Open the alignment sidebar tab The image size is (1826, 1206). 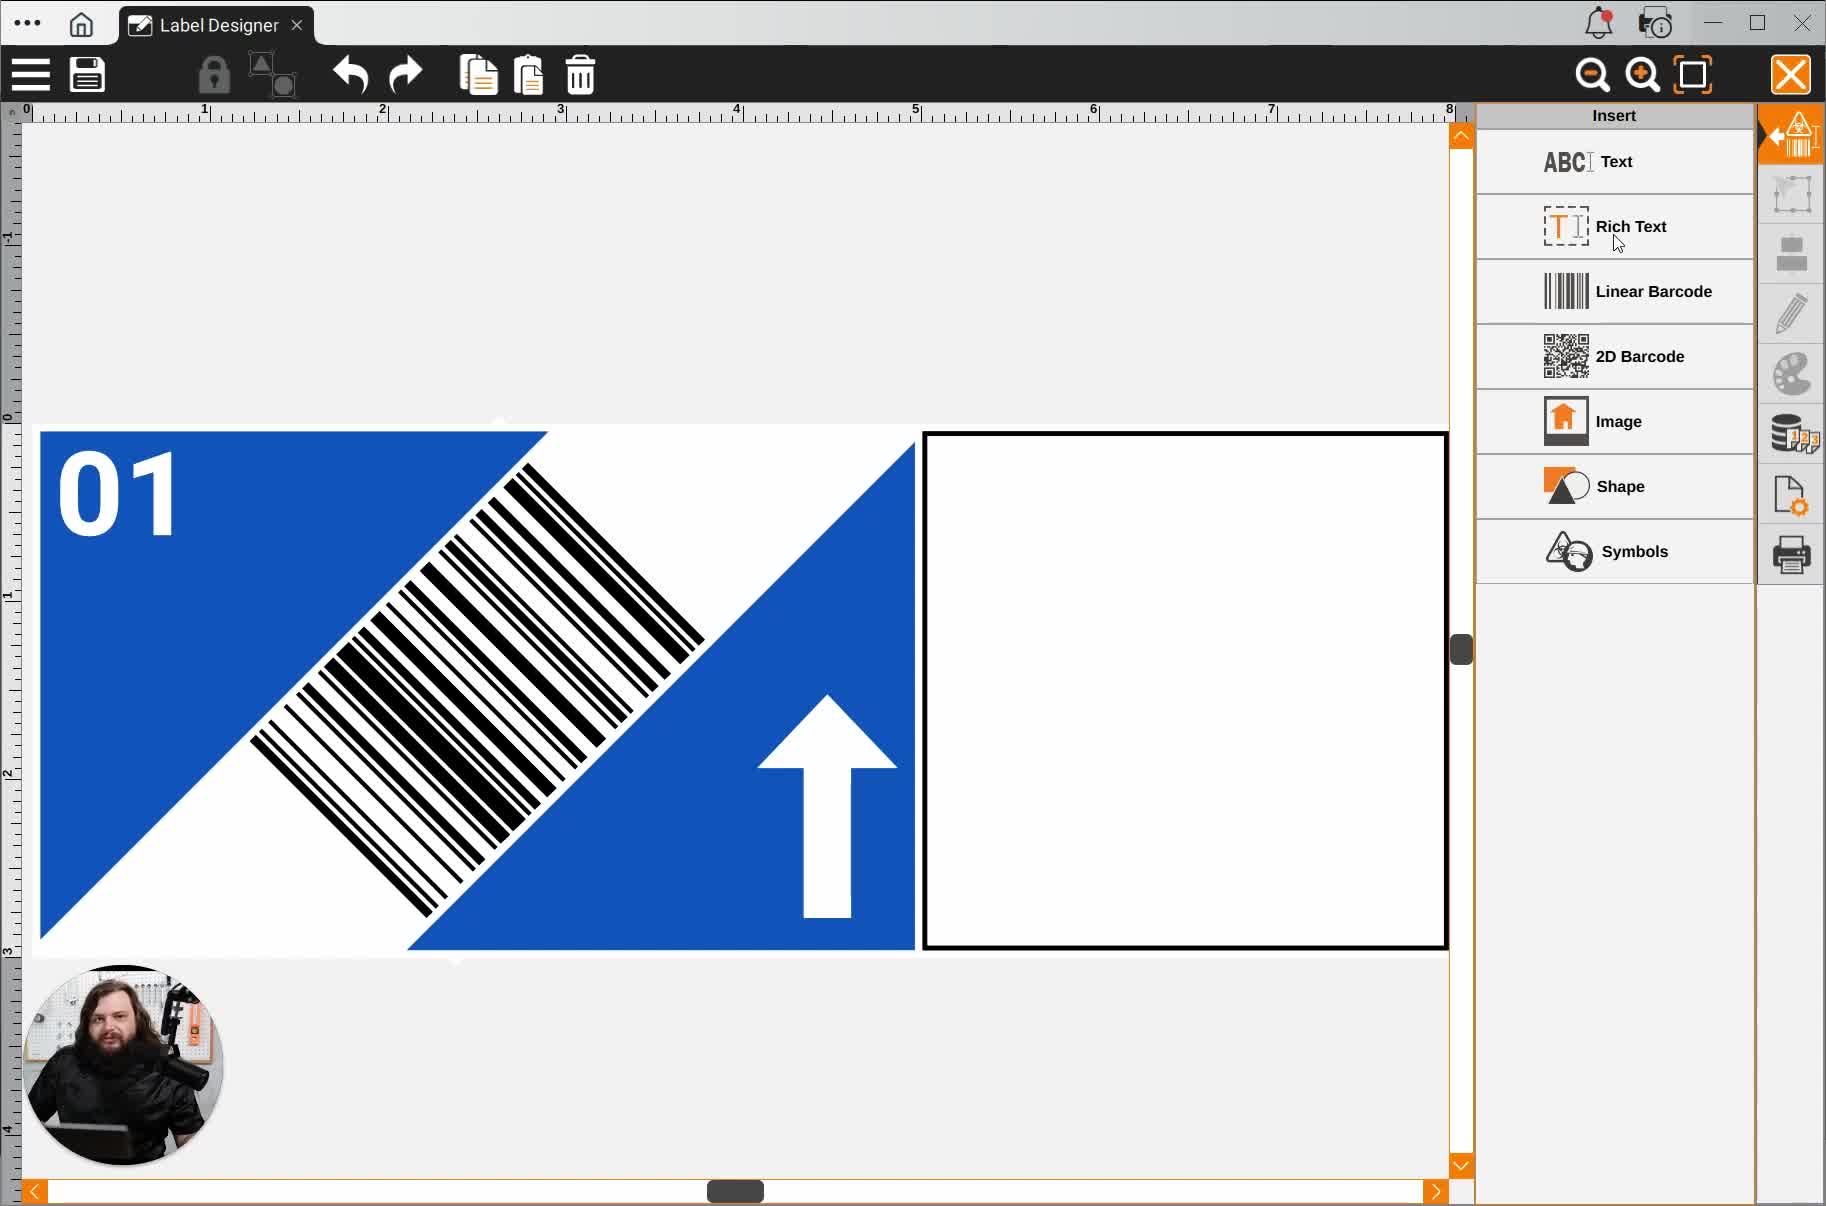coord(1791,254)
